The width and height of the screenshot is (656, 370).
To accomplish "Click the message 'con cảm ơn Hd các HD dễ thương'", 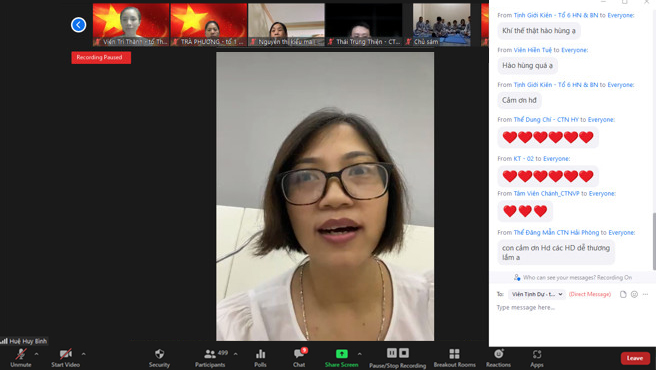I will click(556, 252).
